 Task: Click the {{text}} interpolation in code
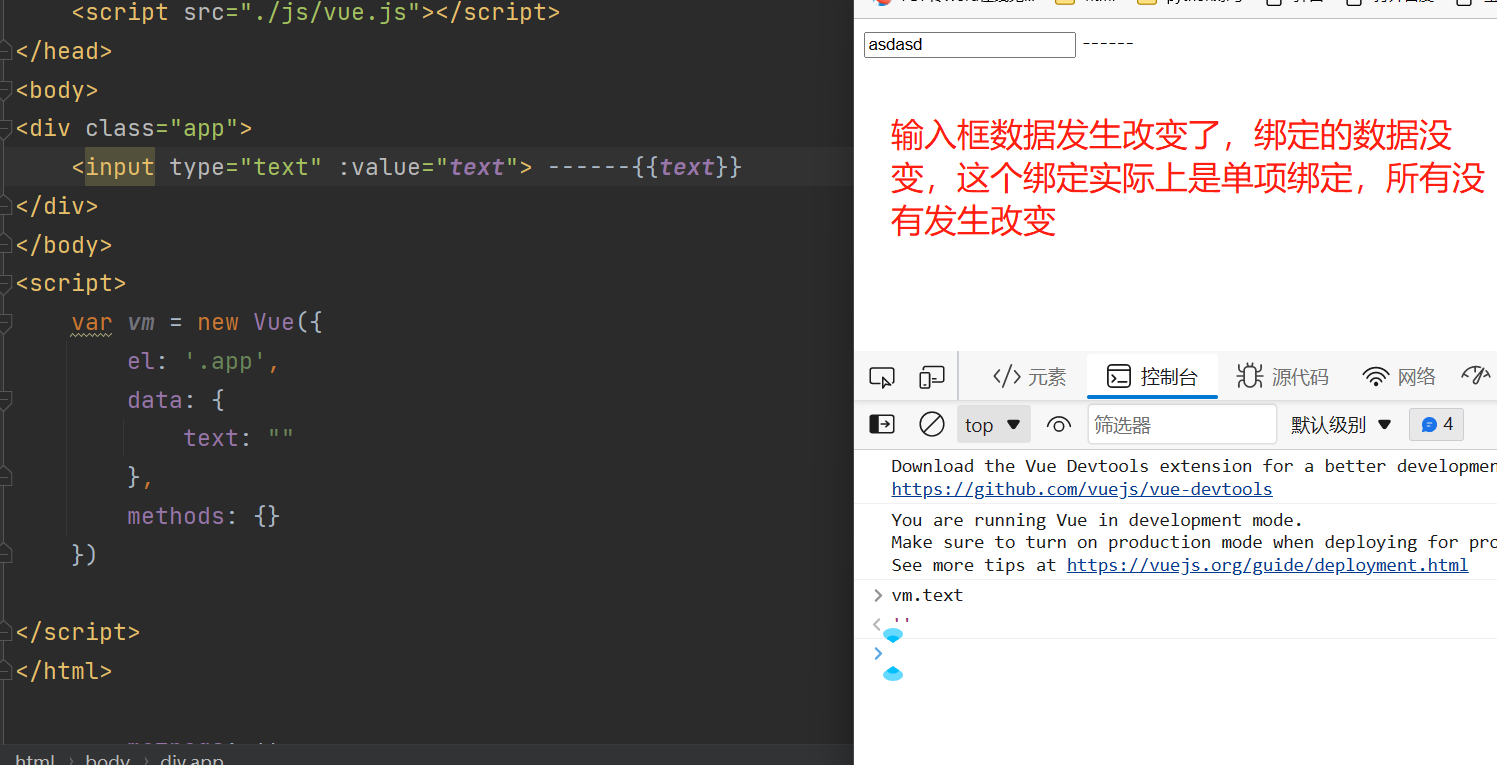coord(687,167)
